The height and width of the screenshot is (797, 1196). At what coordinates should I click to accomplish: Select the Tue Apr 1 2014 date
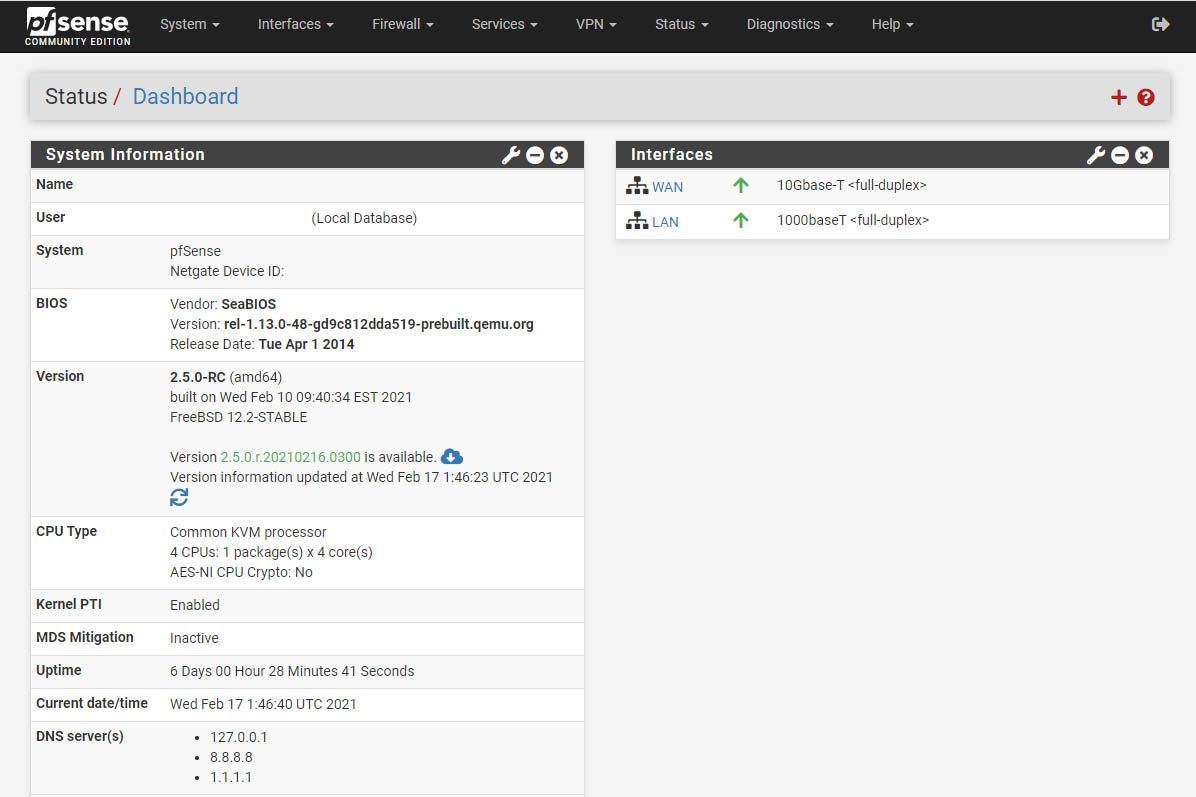tap(307, 344)
